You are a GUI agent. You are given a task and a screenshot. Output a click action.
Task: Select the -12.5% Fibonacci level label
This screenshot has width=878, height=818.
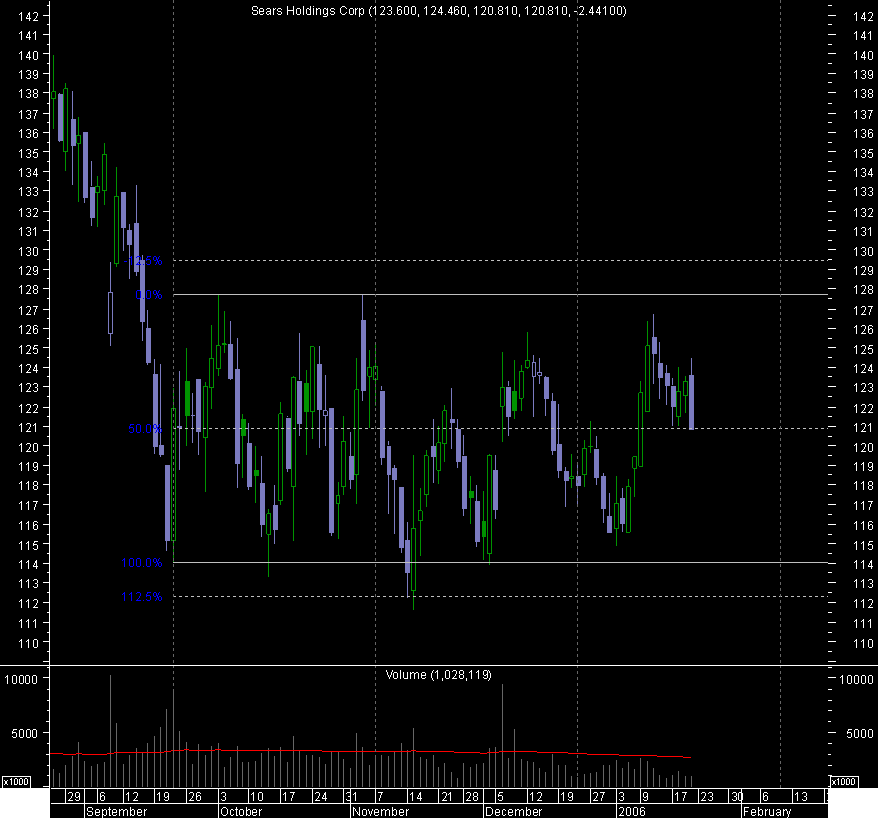click(144, 261)
